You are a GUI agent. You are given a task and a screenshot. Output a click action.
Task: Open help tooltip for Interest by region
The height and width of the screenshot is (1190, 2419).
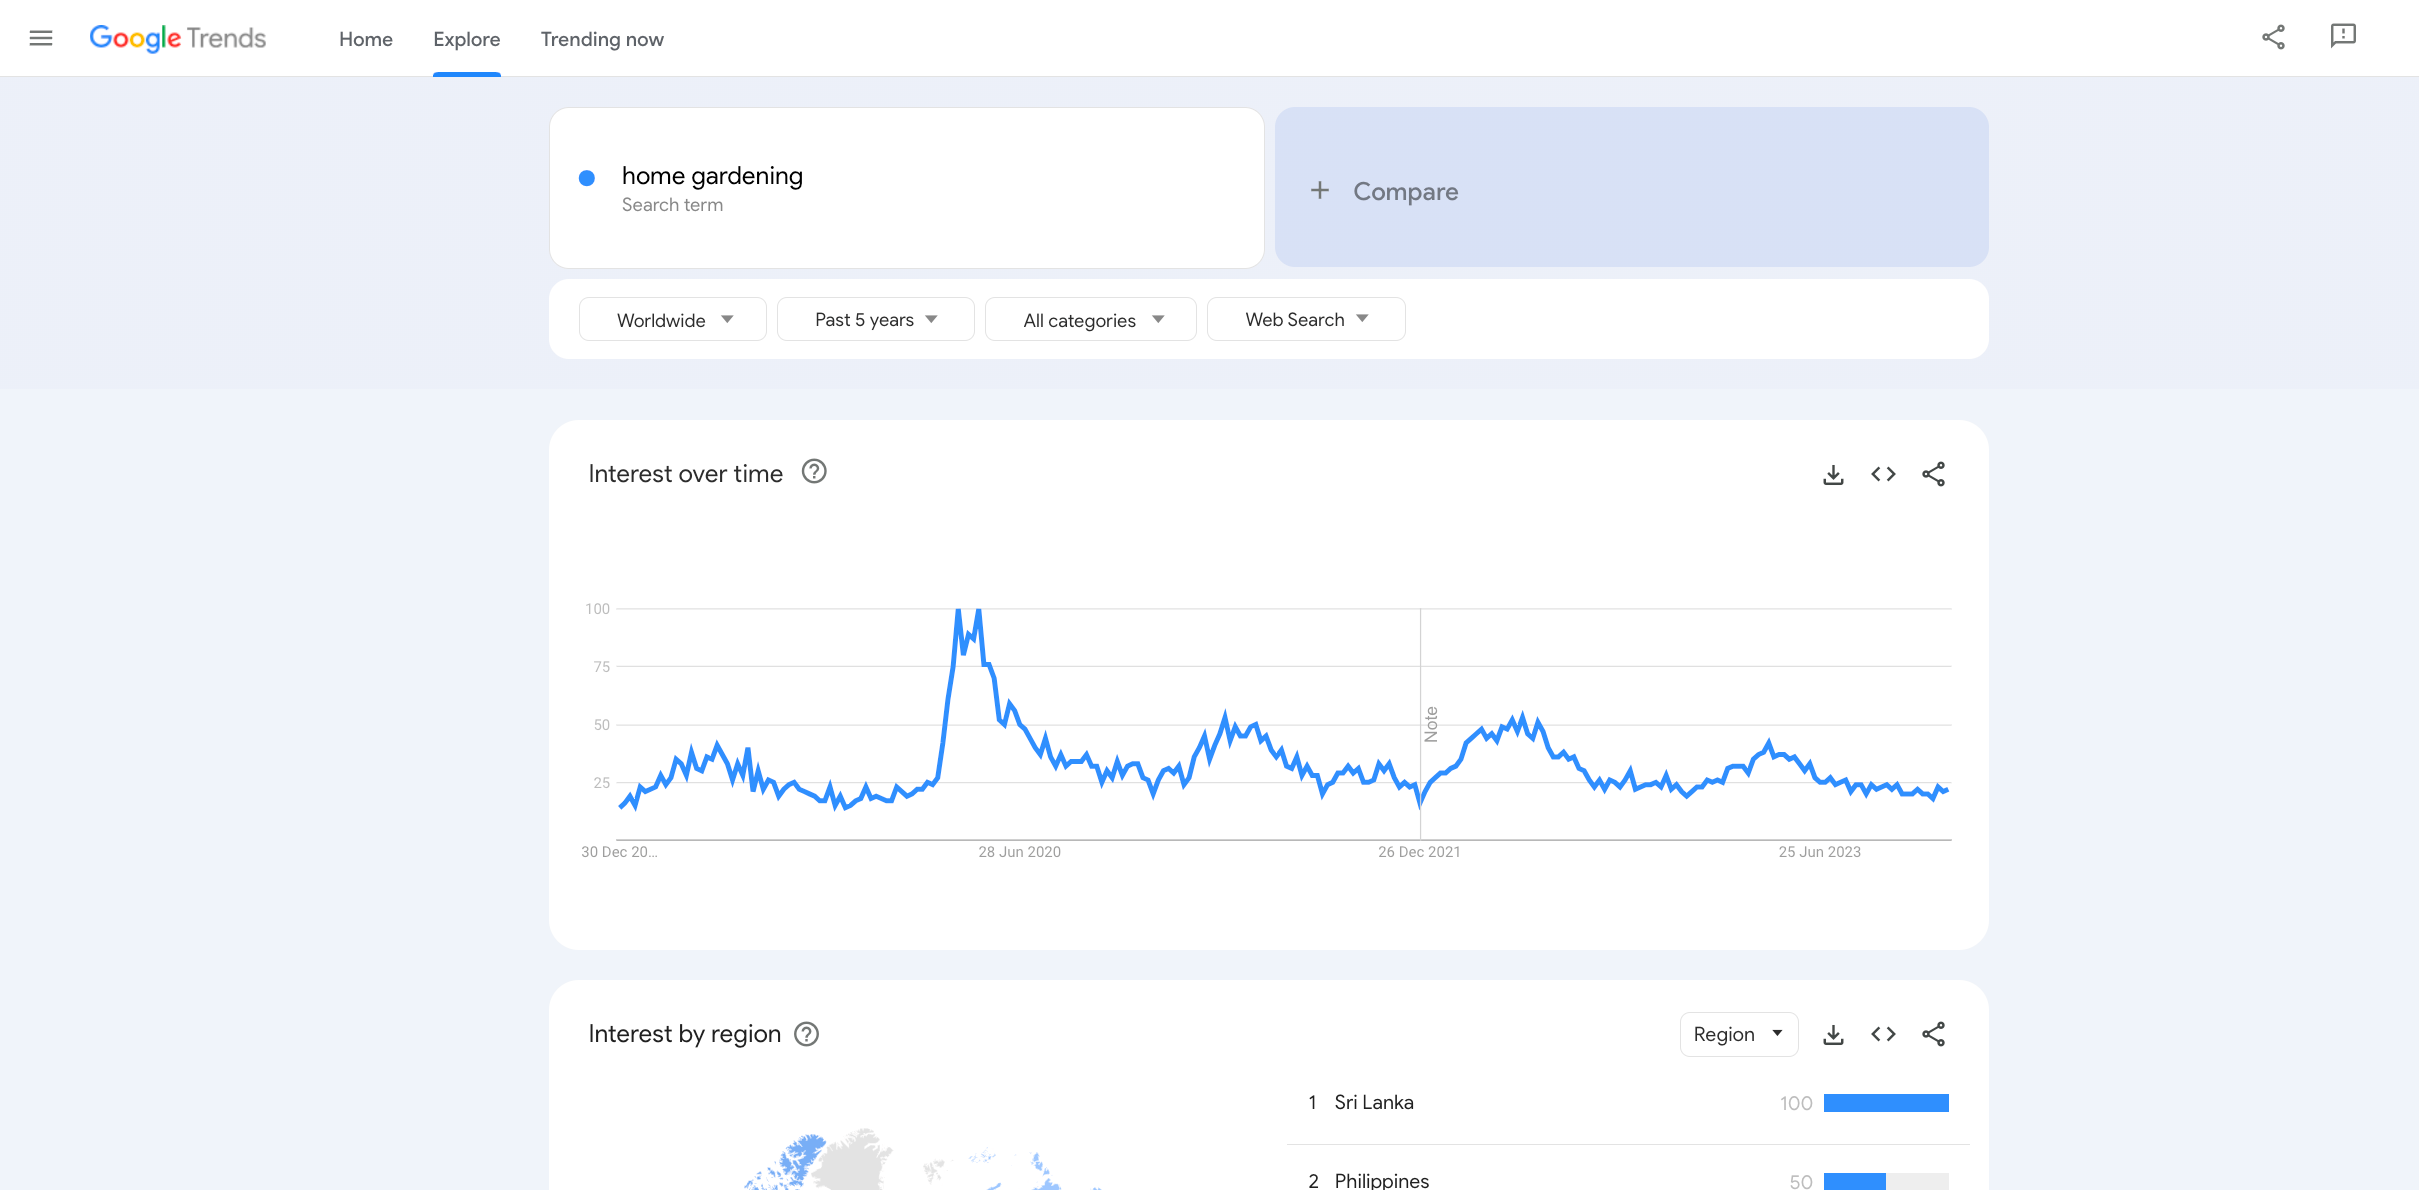pos(806,1034)
